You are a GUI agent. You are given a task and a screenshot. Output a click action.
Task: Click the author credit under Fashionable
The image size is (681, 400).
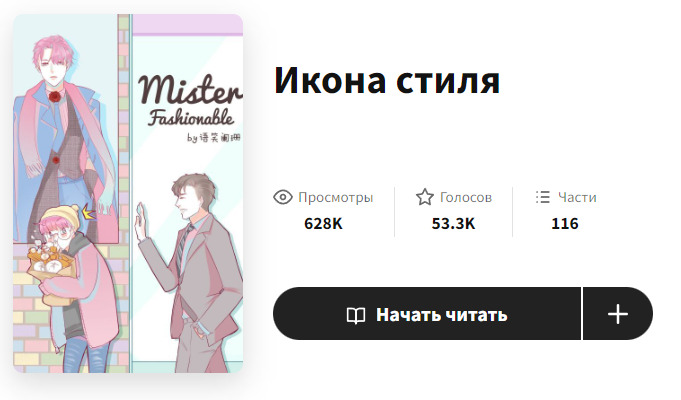[x=214, y=138]
